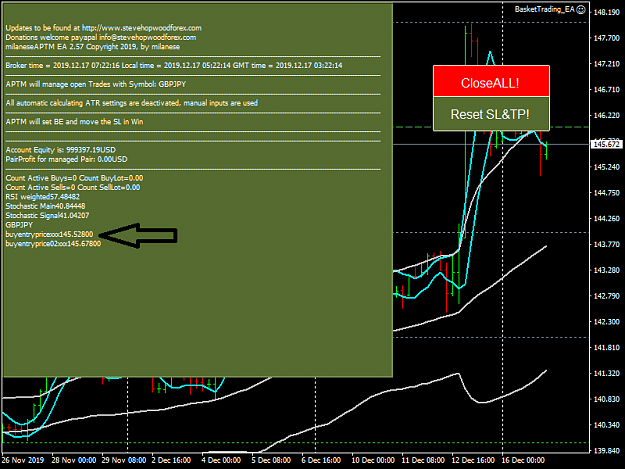This screenshot has width=625, height=469.
Task: Click the current price label 145.672
Action: (x=606, y=144)
